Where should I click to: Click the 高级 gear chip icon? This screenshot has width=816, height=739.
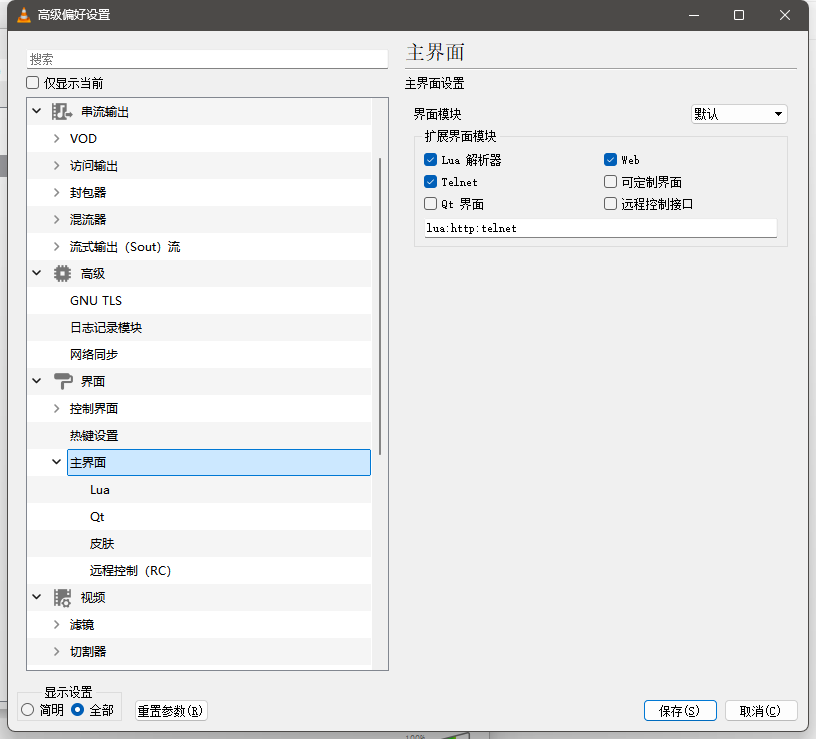tap(62, 274)
